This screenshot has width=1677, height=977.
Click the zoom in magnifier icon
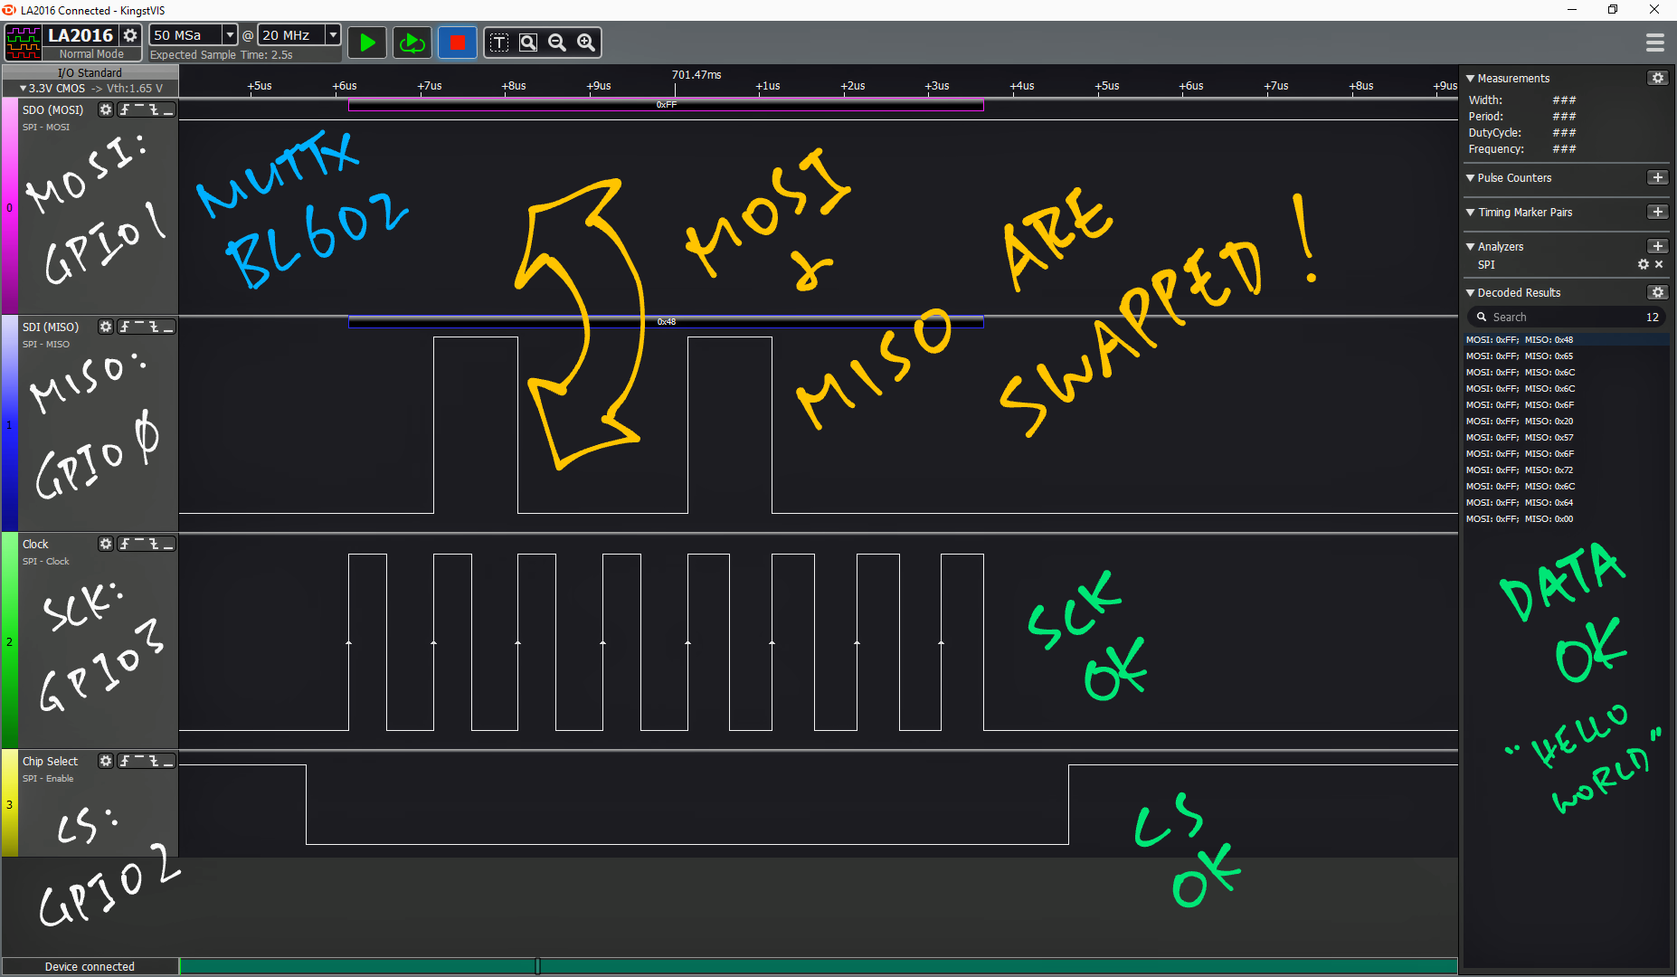(x=586, y=42)
